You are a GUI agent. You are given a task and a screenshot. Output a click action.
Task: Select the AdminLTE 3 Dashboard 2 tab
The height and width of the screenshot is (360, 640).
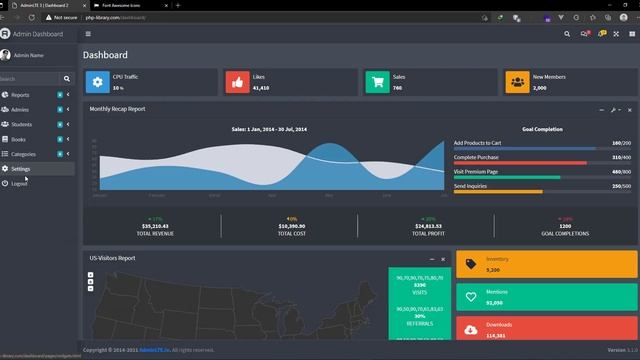point(48,5)
